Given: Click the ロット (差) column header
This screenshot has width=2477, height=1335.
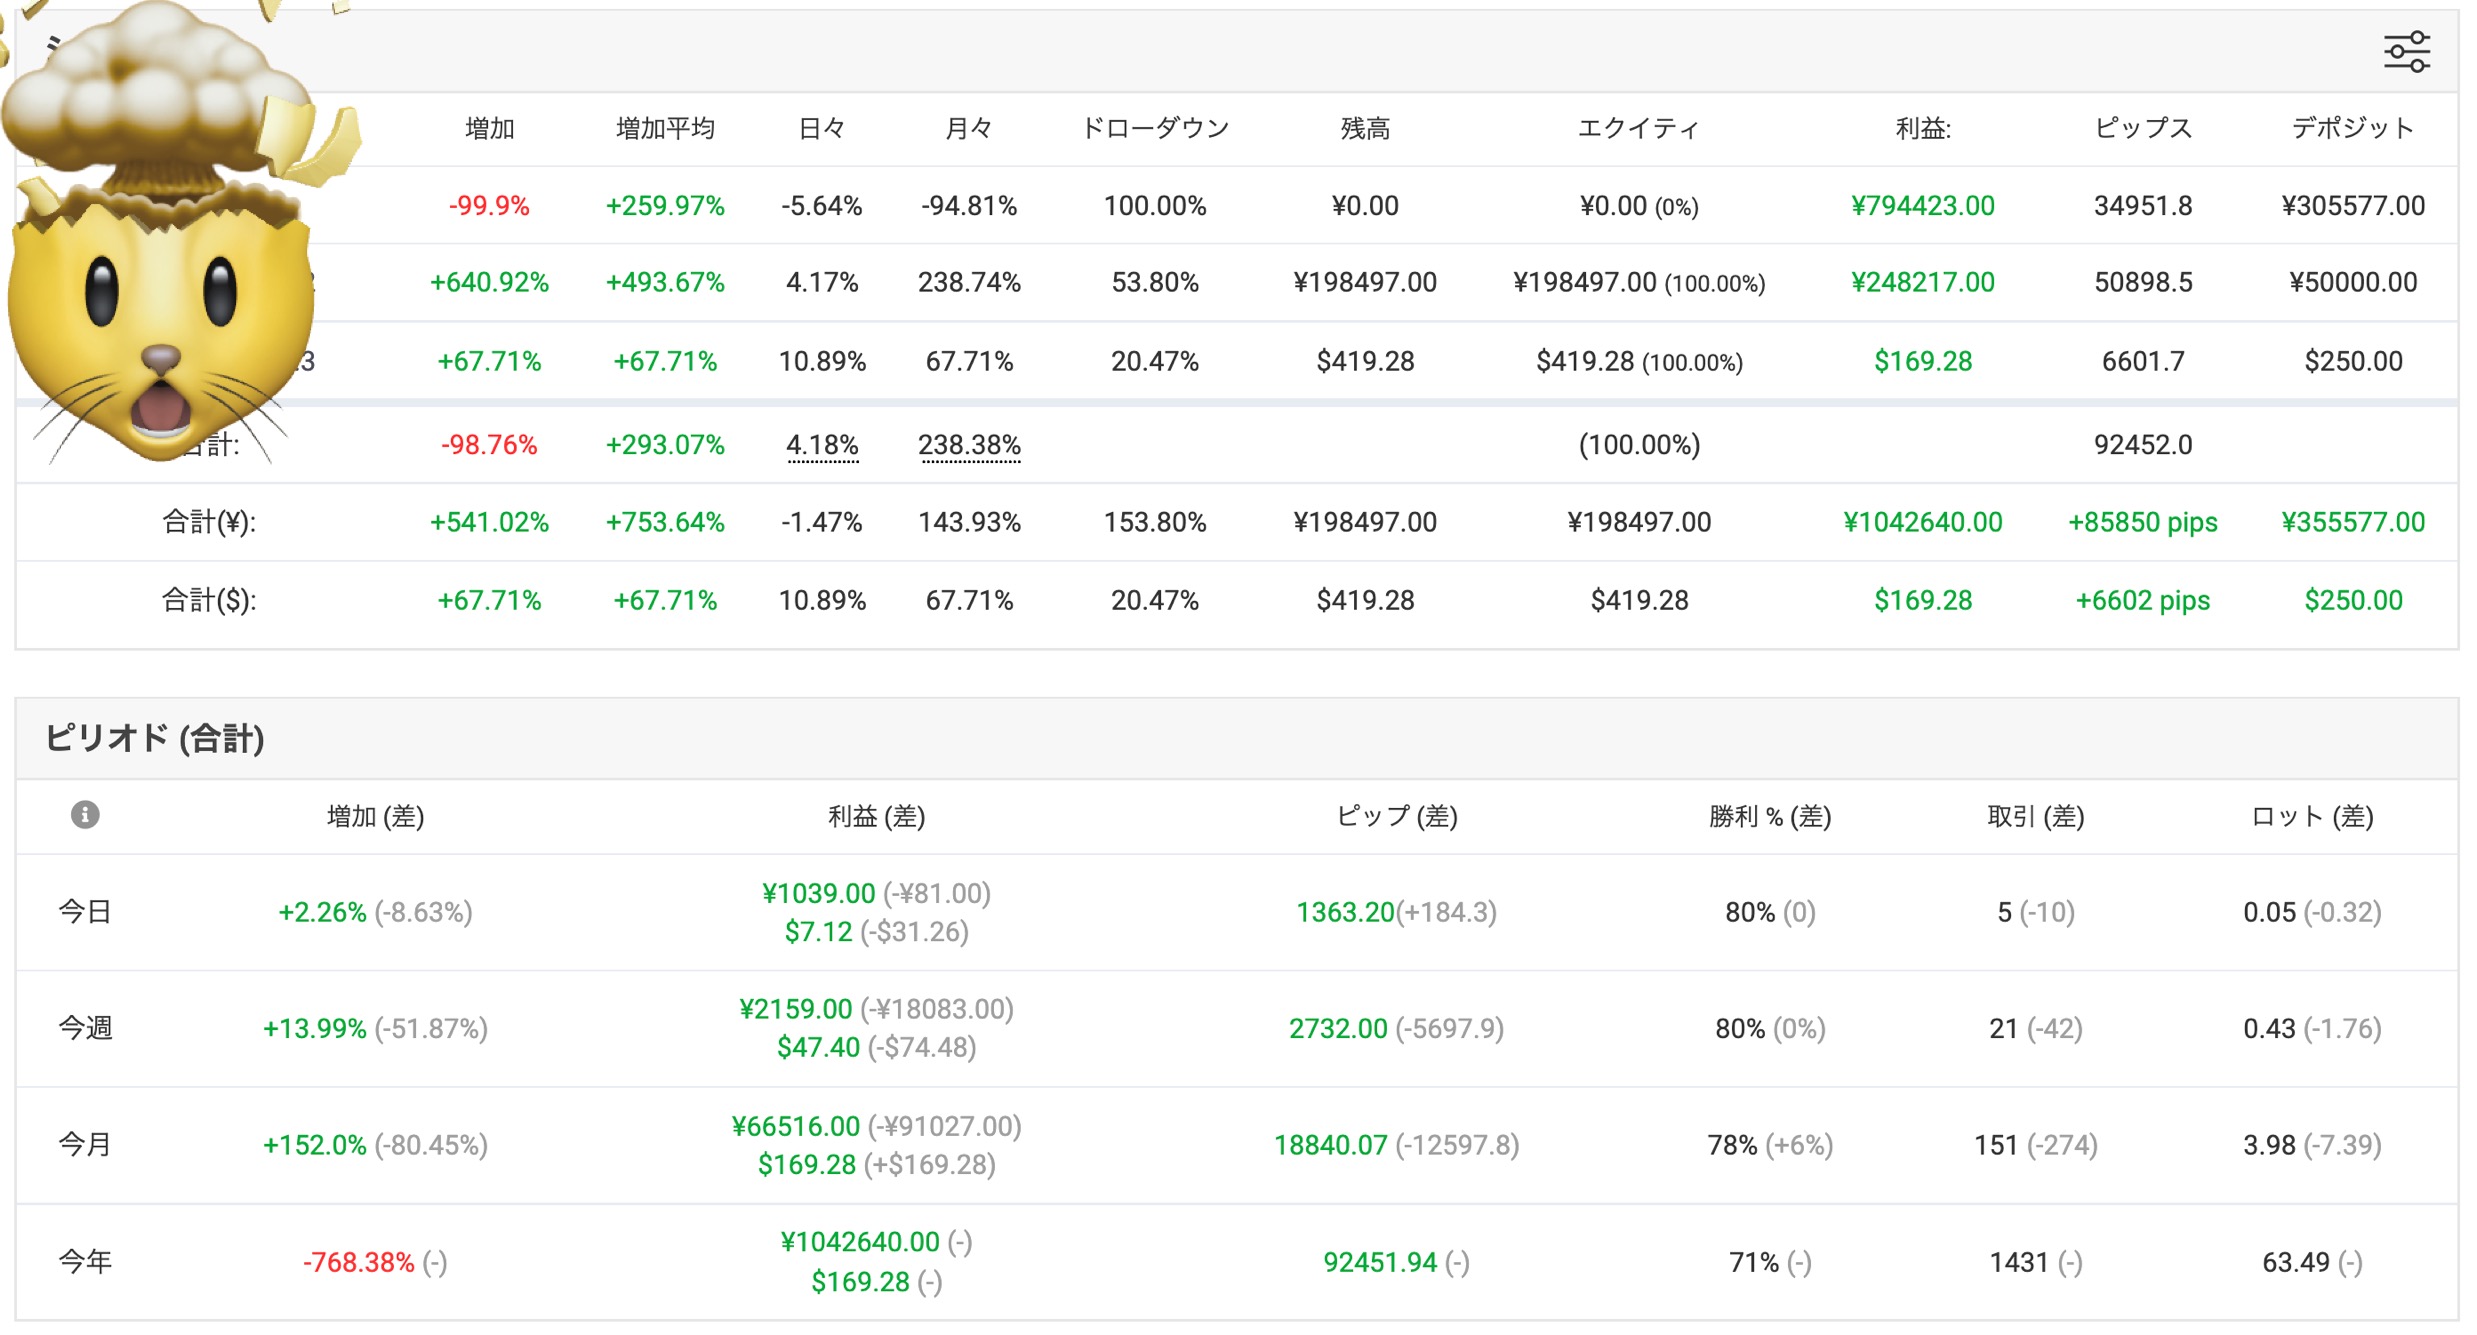Looking at the screenshot, I should click(x=2312, y=817).
